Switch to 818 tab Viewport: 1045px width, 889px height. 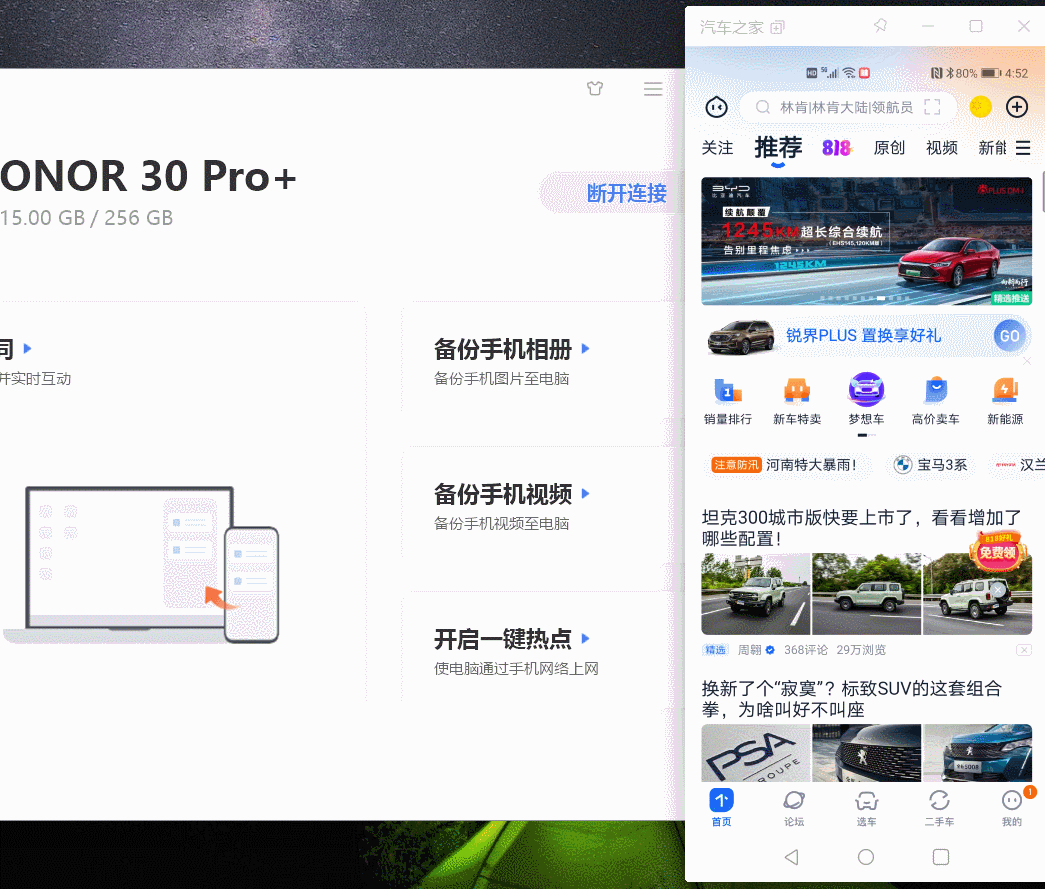836,148
